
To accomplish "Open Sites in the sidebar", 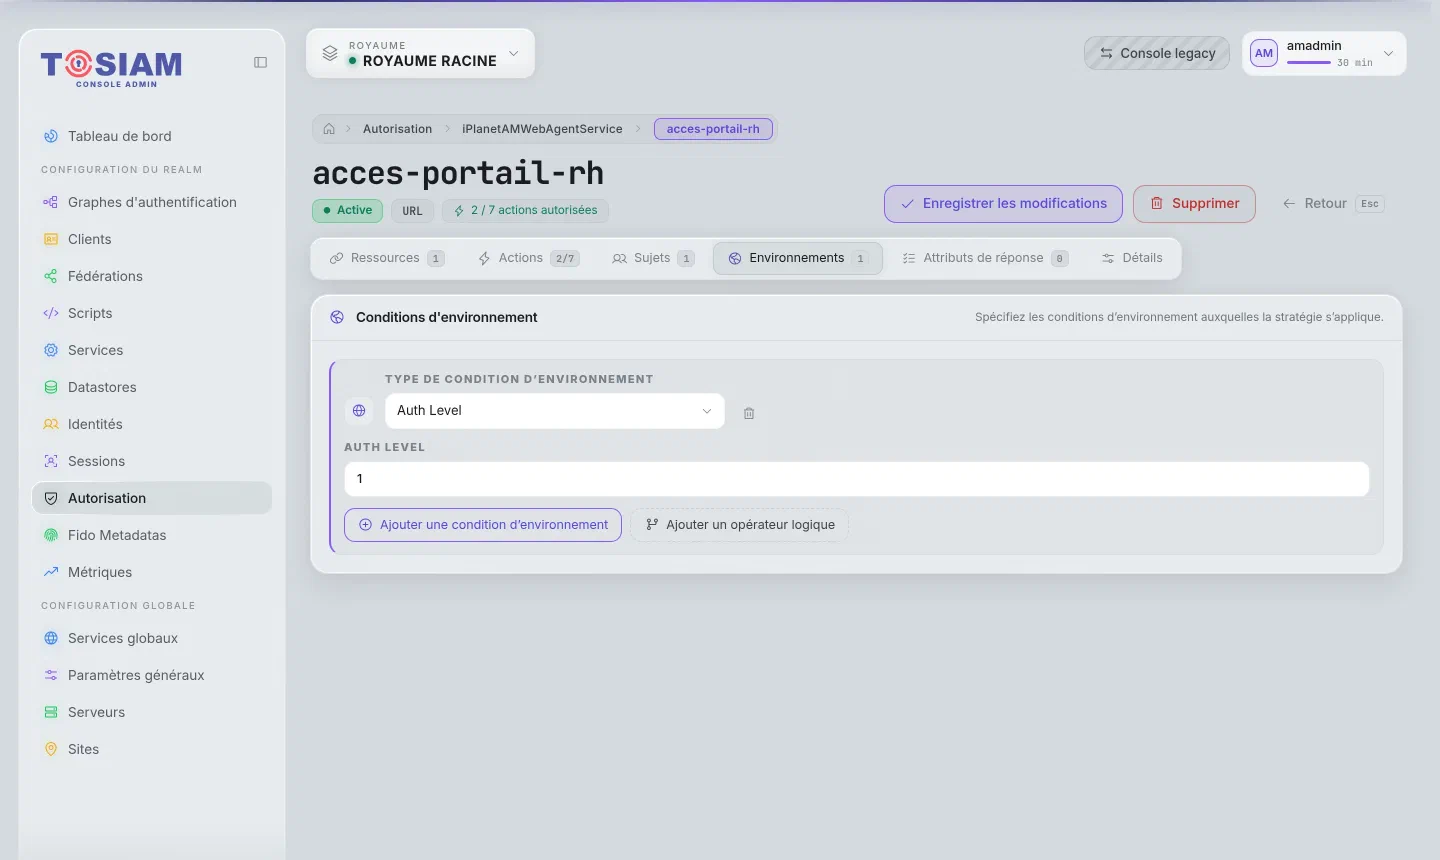I will 152,749.
